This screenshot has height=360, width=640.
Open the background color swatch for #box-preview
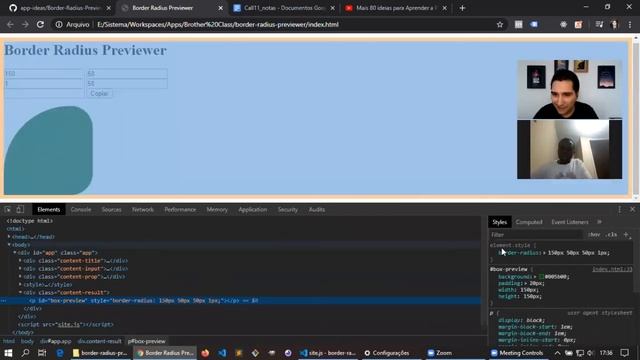coord(542,277)
